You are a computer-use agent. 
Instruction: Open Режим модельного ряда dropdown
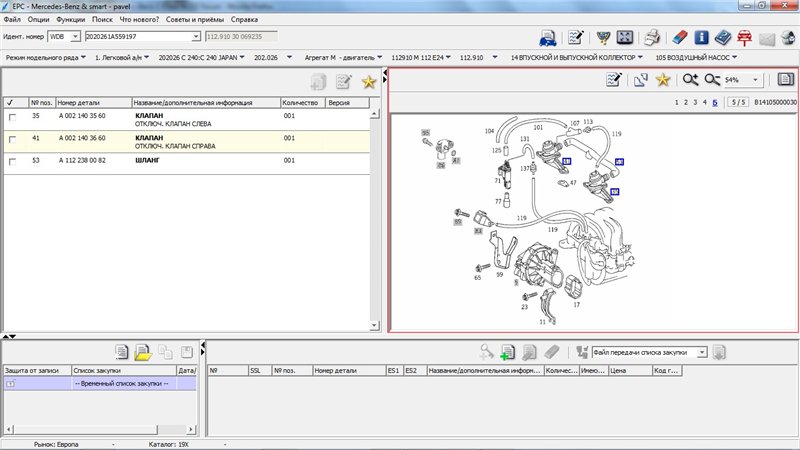[x=45, y=58]
